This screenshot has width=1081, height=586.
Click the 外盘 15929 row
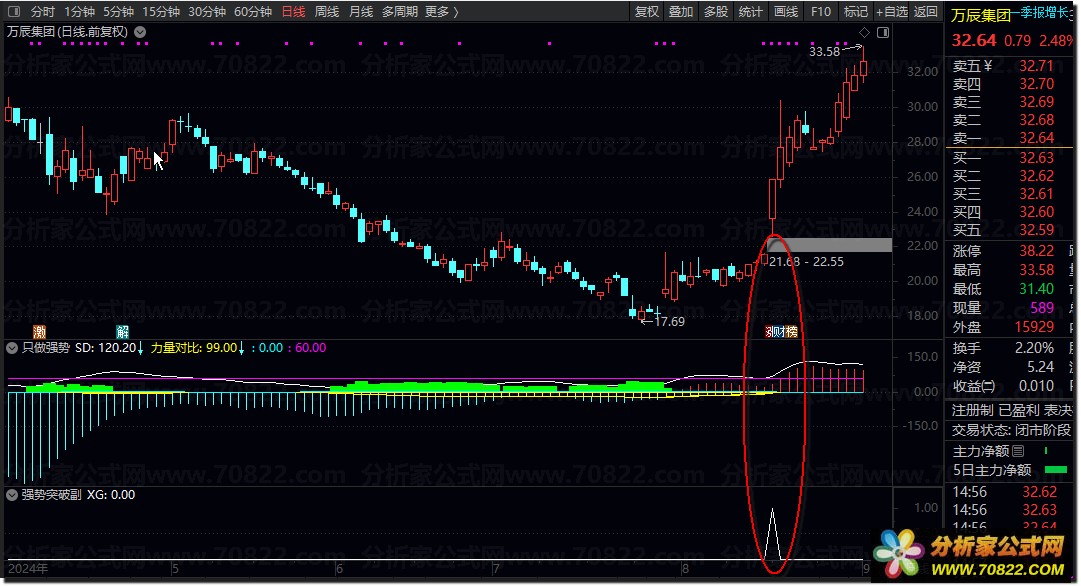[x=1011, y=327]
